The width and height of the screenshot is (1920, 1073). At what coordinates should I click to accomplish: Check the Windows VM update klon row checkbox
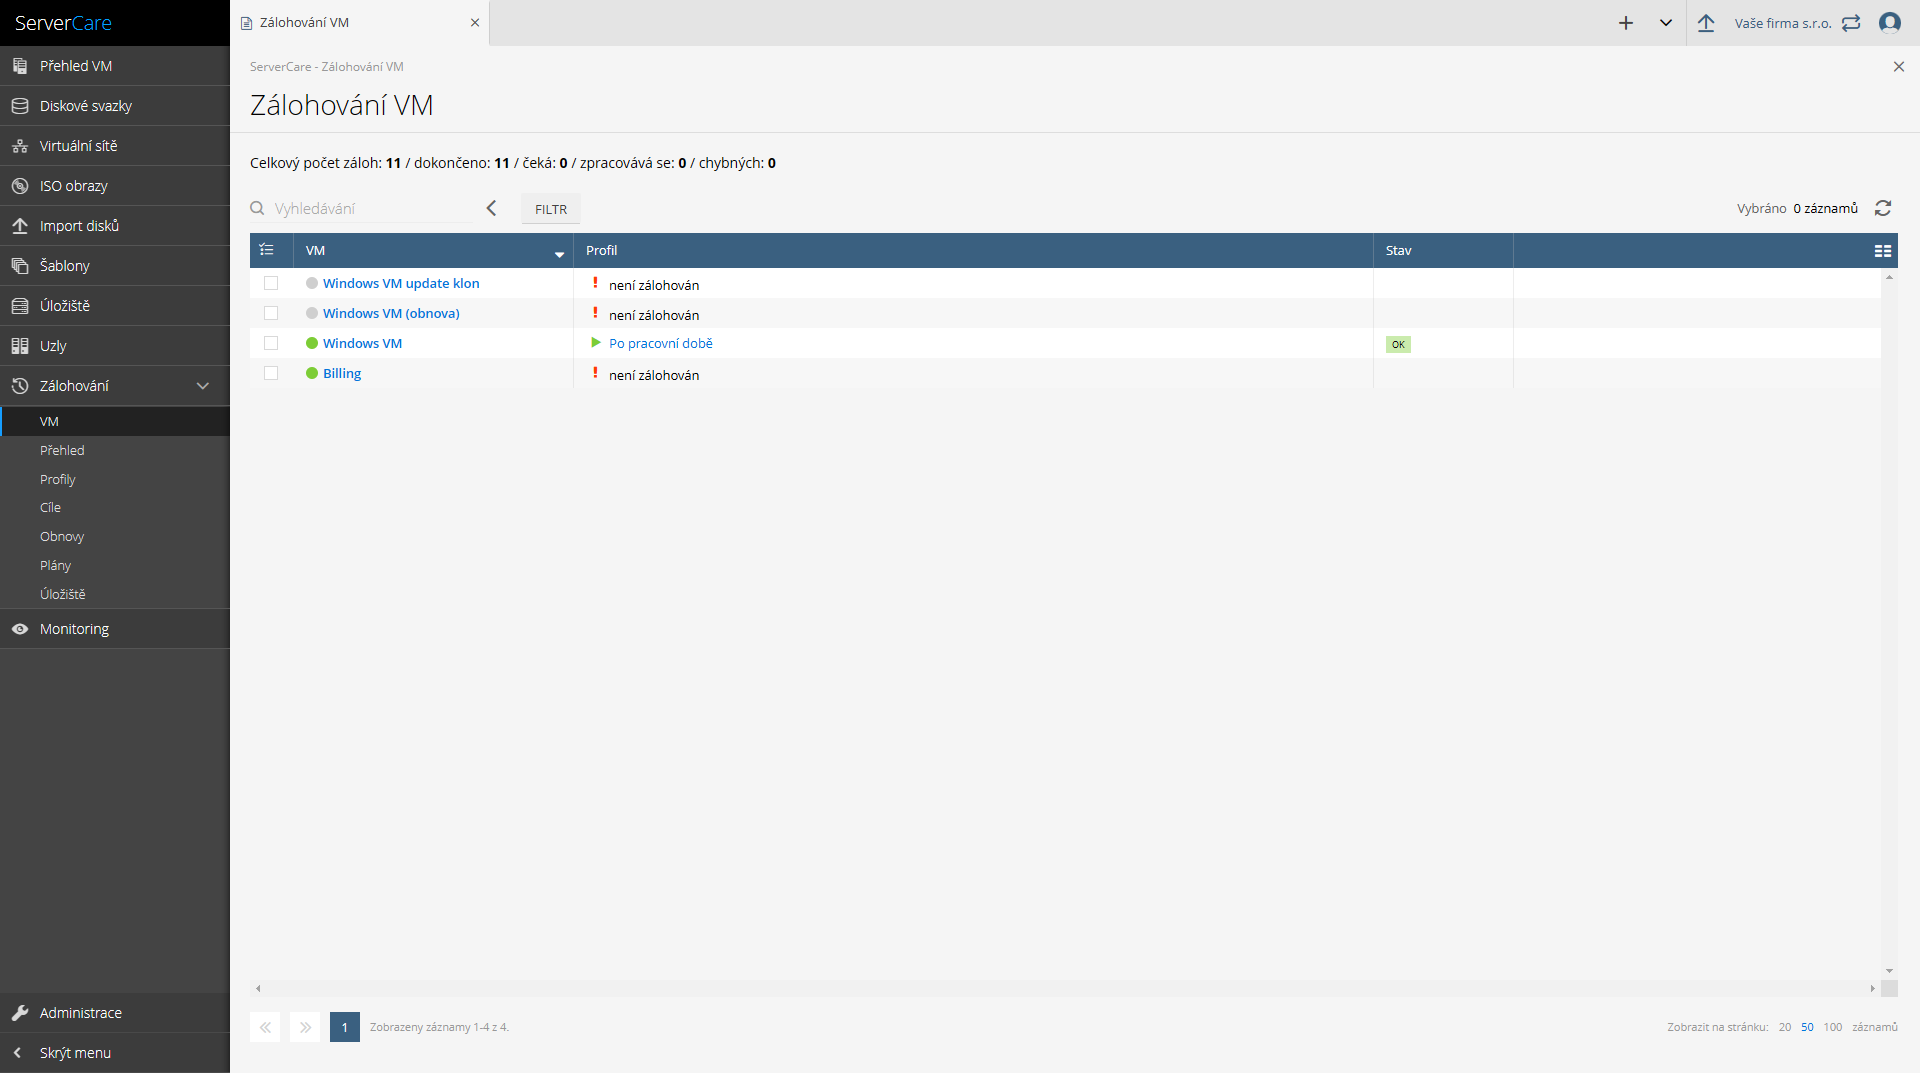click(271, 283)
